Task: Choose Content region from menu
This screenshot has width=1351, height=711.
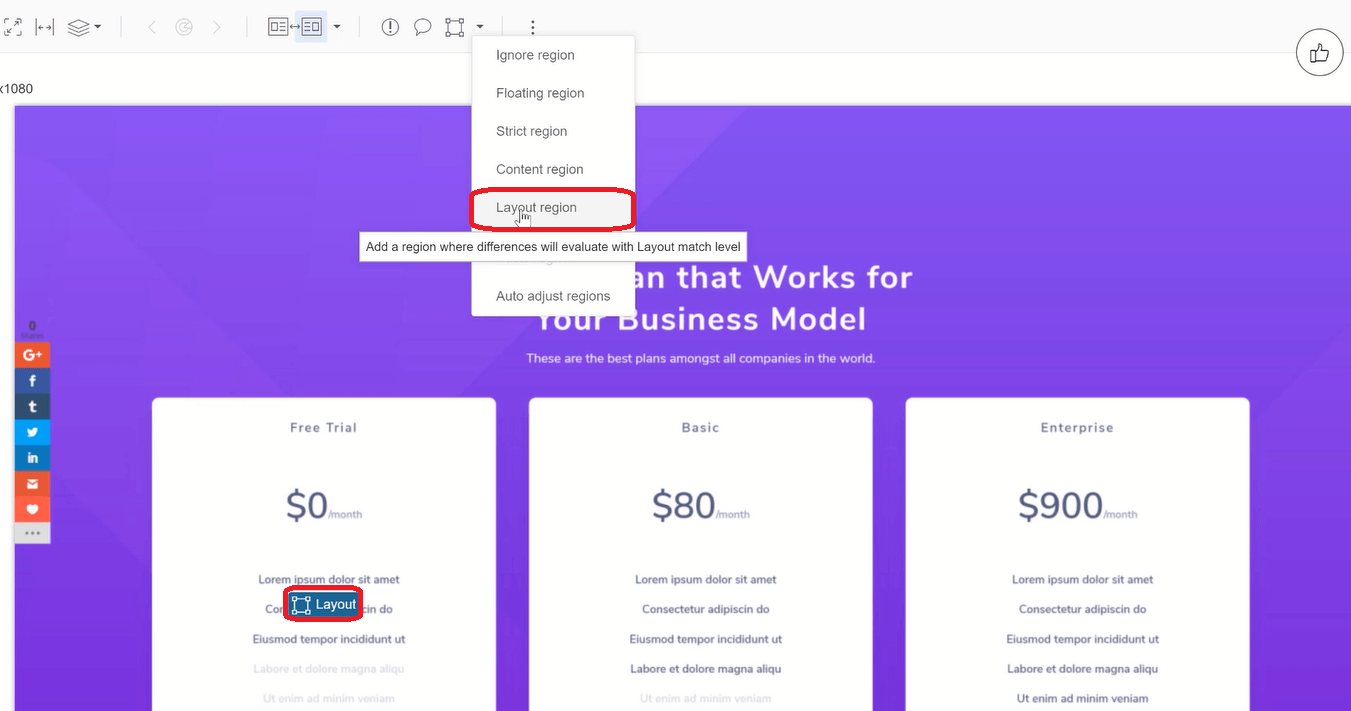Action: point(553,169)
